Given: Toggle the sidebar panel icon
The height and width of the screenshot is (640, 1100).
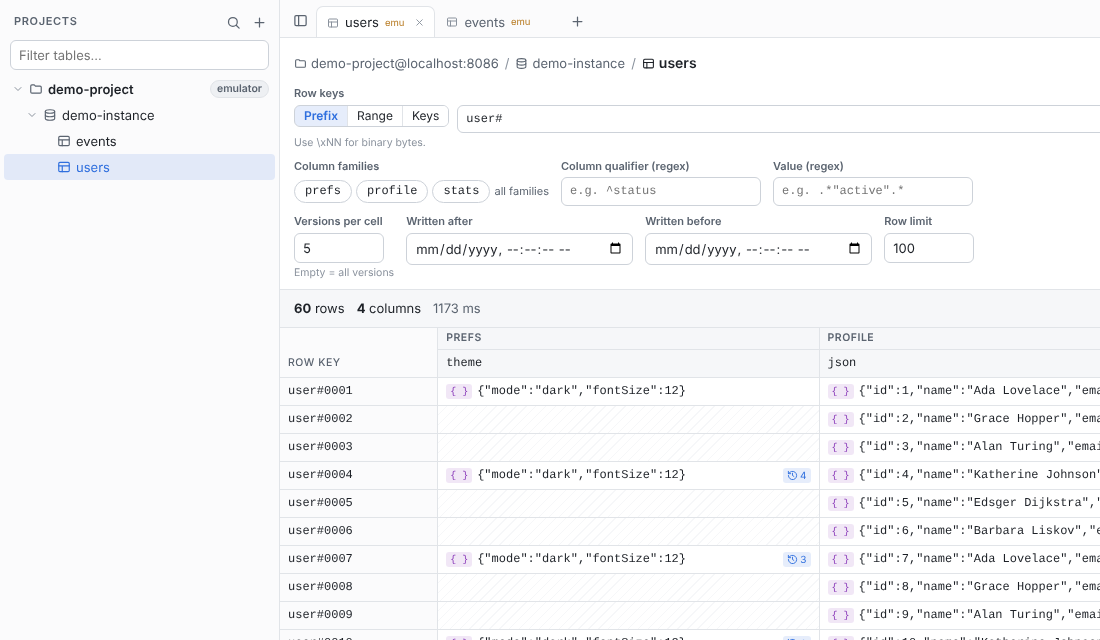Looking at the screenshot, I should pyautogui.click(x=300, y=21).
